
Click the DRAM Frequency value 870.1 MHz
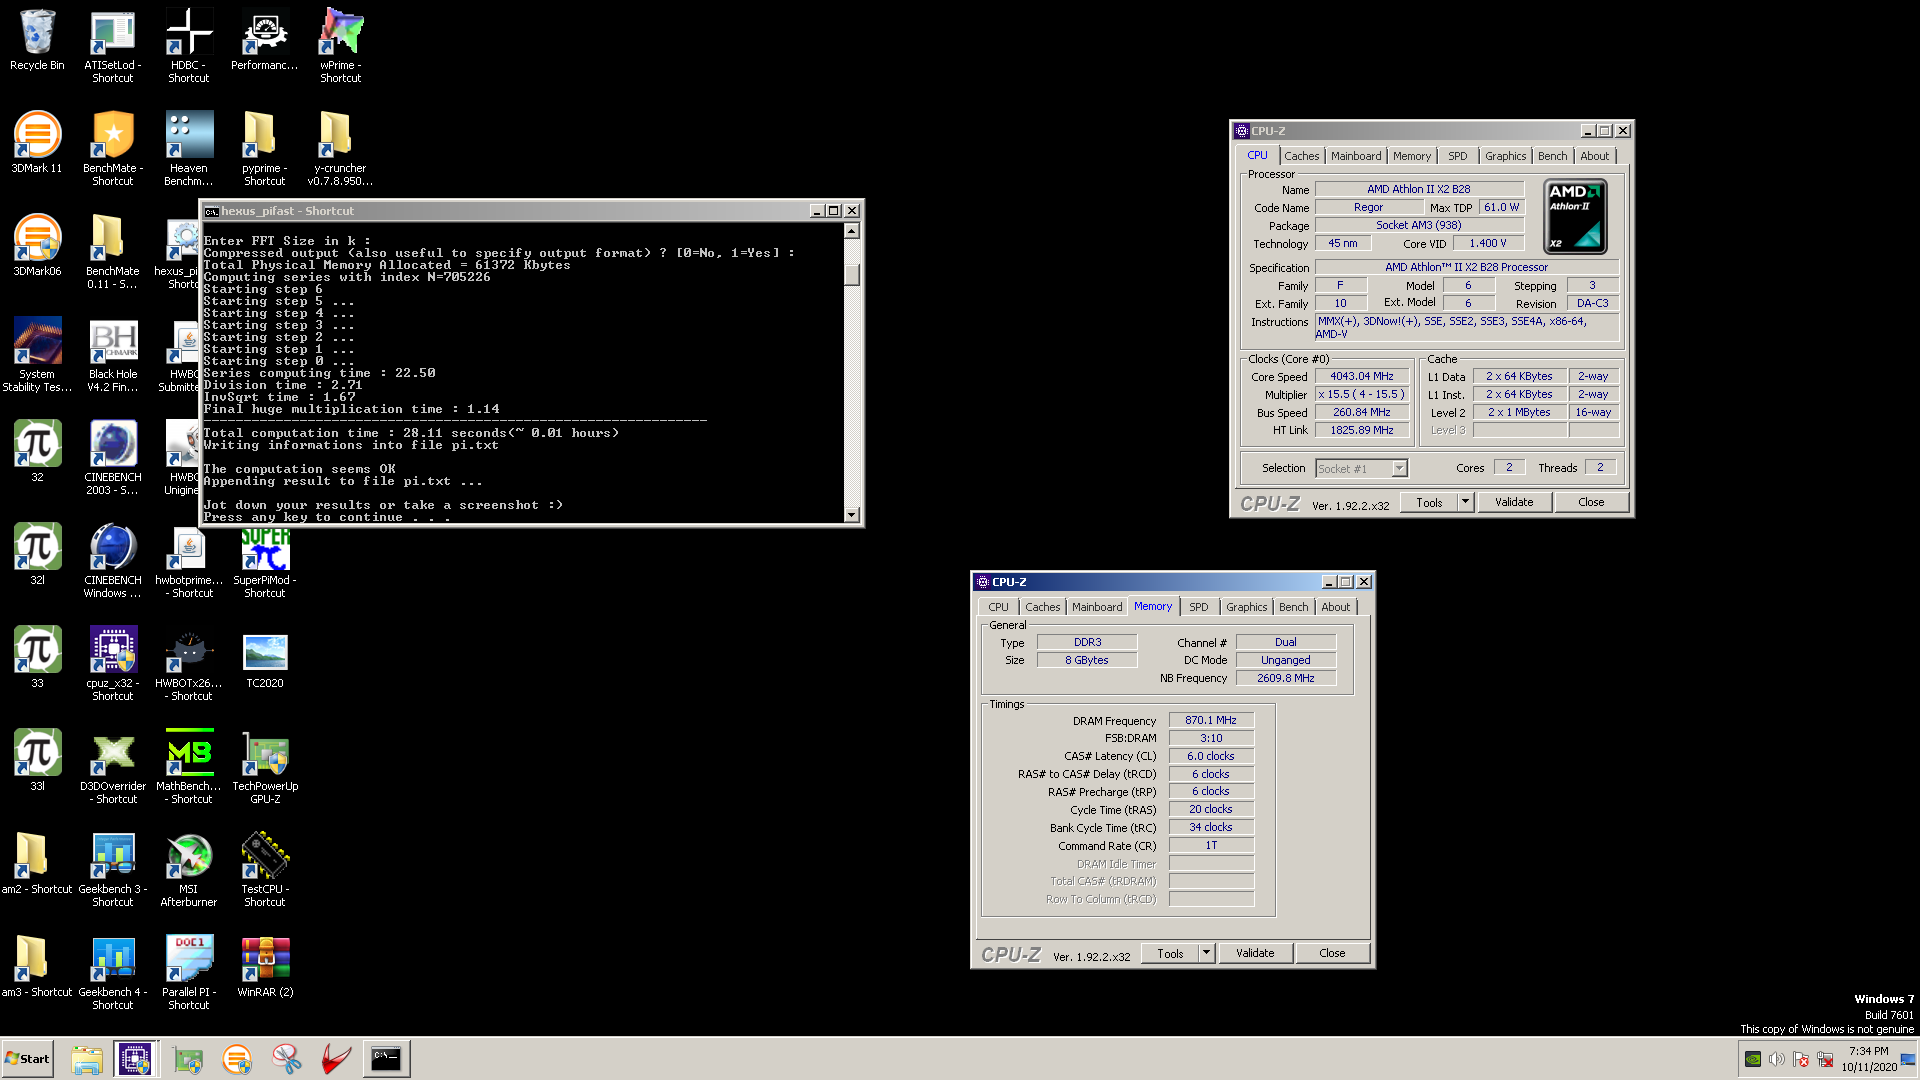tap(1211, 720)
